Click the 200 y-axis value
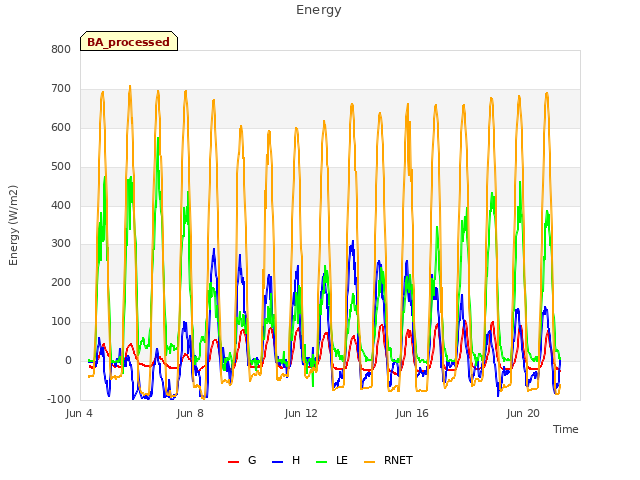The height and width of the screenshot is (480, 640). [x=61, y=283]
